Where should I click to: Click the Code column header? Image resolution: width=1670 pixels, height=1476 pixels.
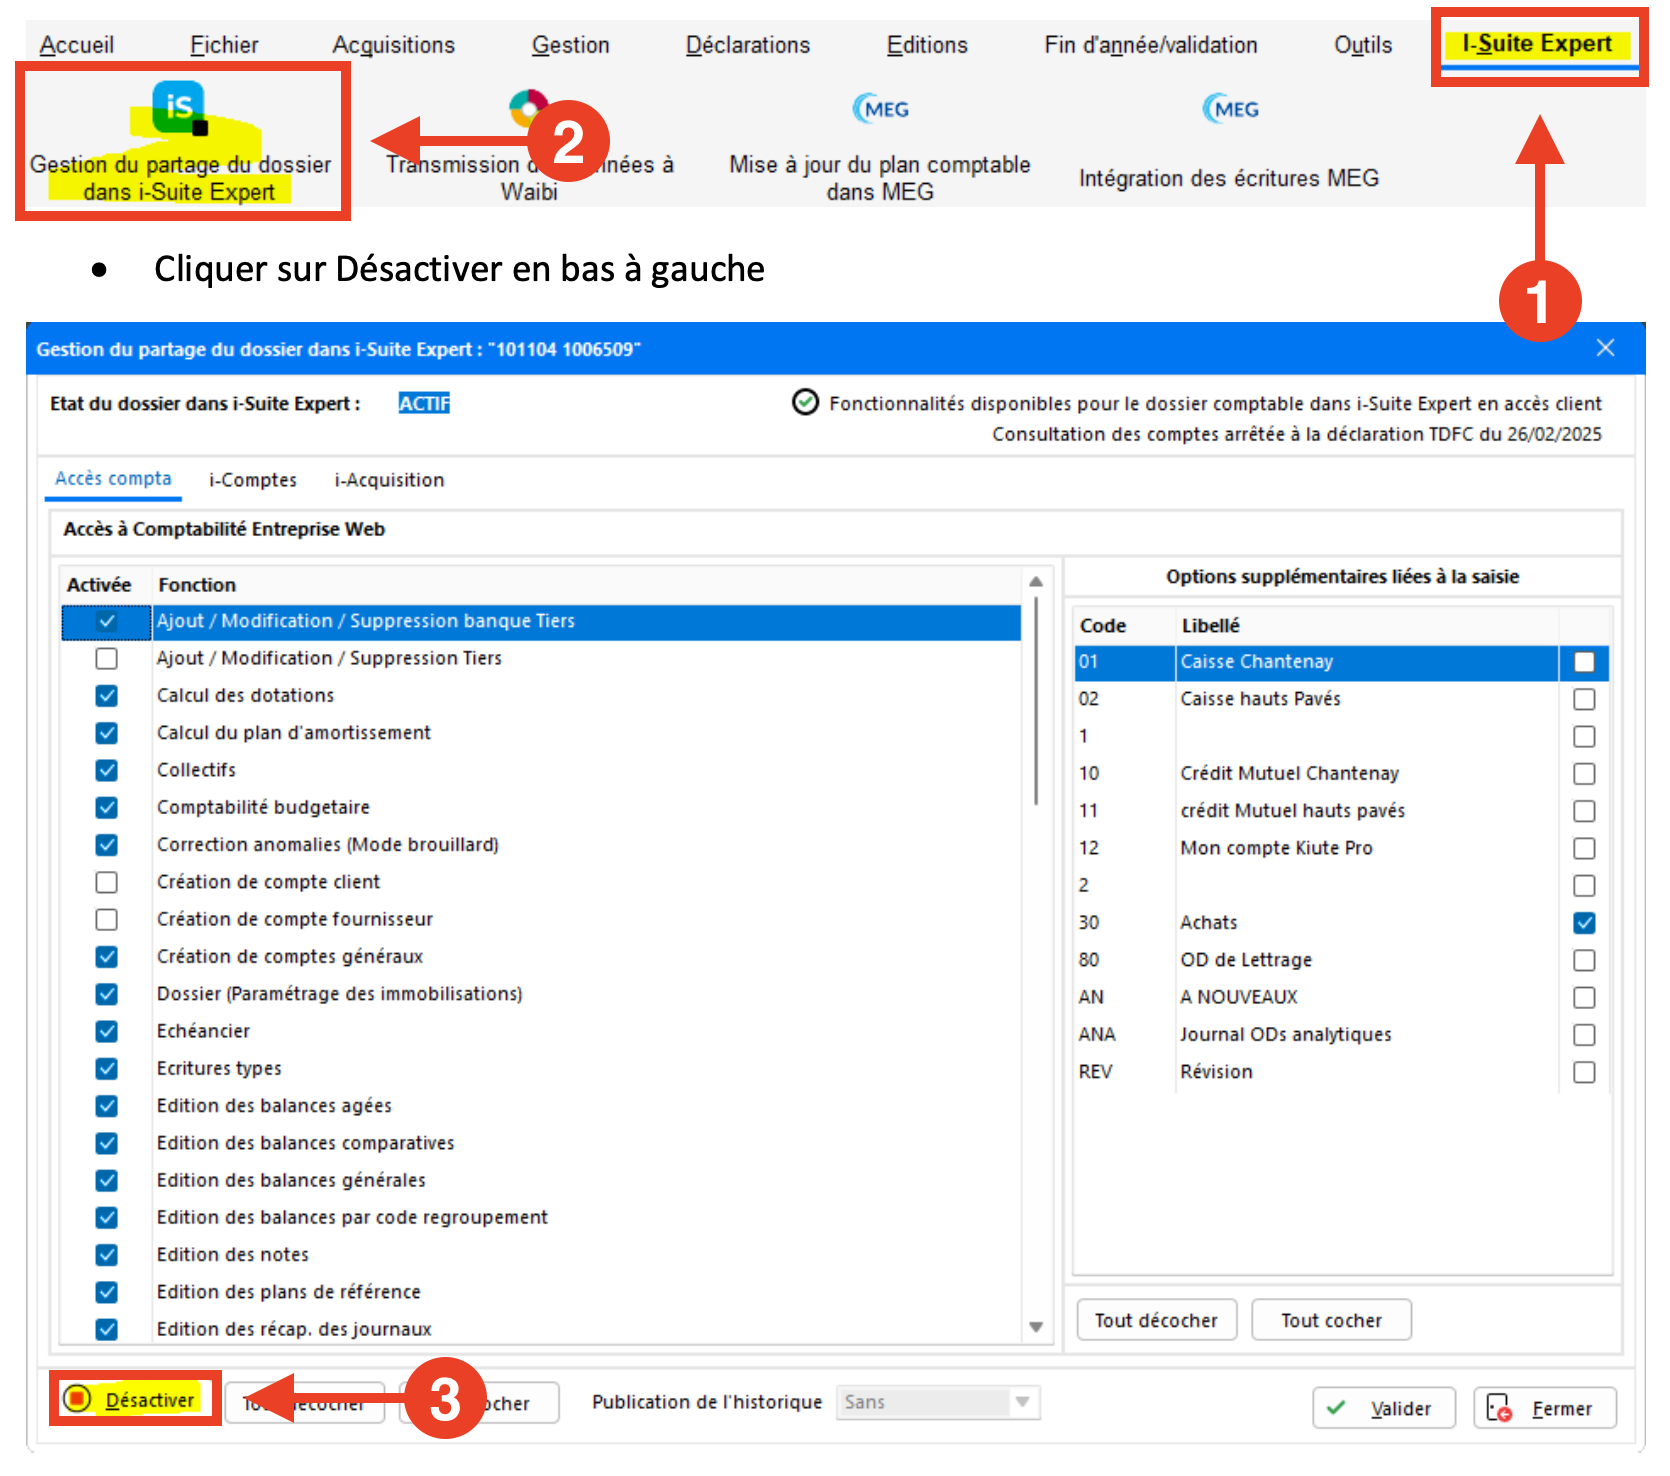[1103, 626]
